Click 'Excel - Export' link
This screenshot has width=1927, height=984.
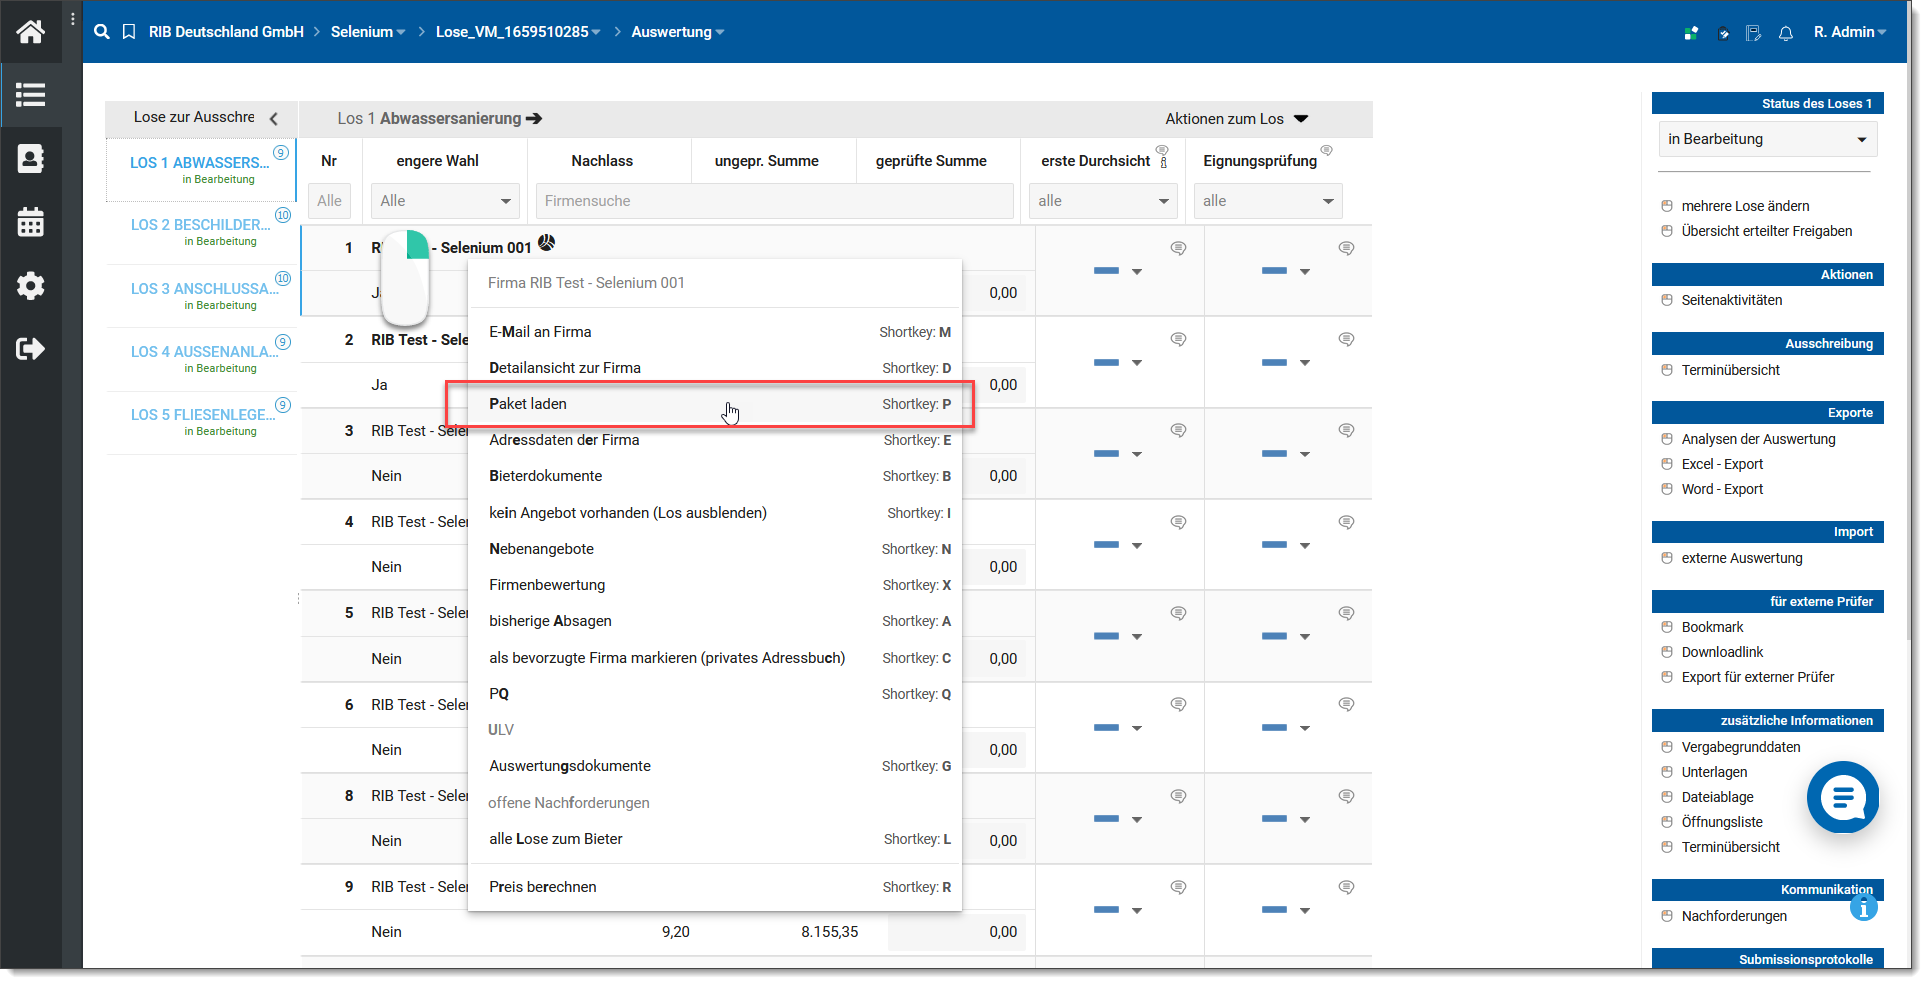pyautogui.click(x=1722, y=464)
